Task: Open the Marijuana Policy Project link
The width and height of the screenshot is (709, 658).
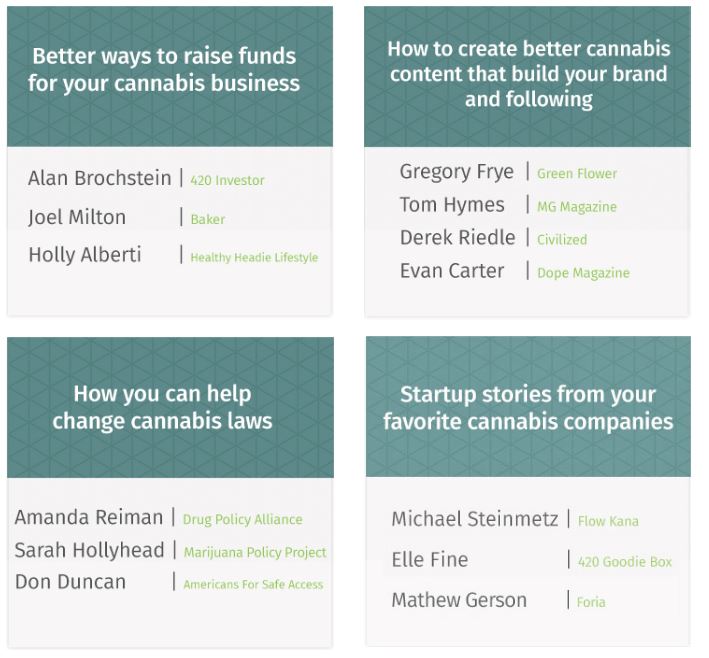Action: 254,552
